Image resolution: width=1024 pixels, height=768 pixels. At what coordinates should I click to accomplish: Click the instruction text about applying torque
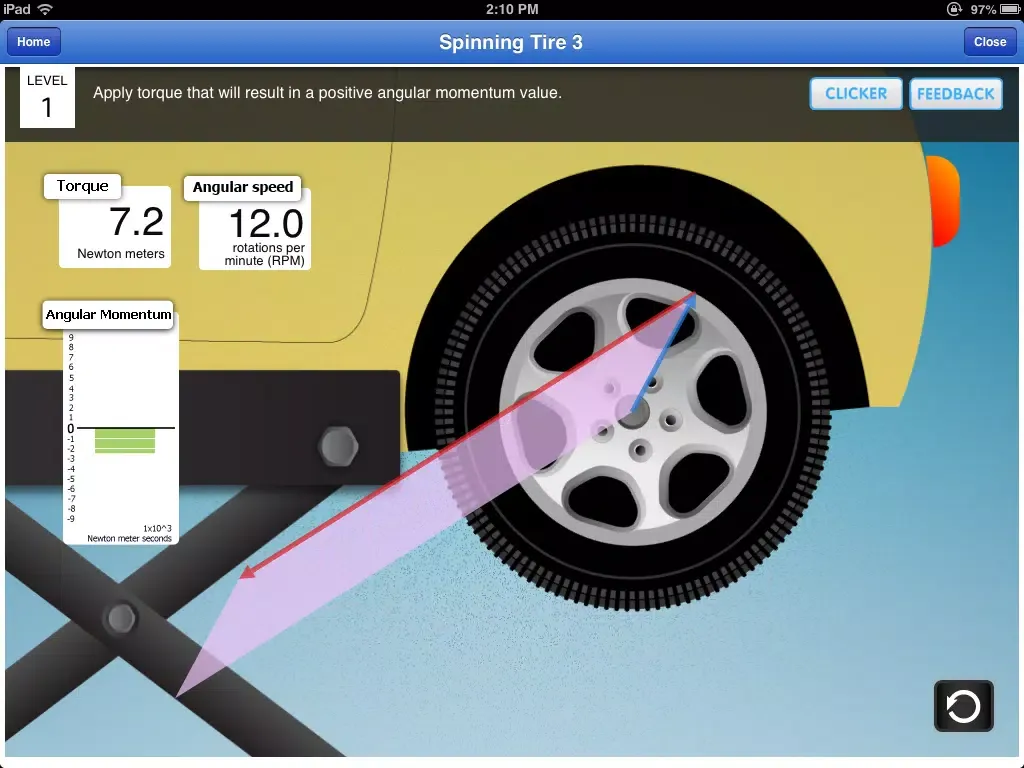327,93
